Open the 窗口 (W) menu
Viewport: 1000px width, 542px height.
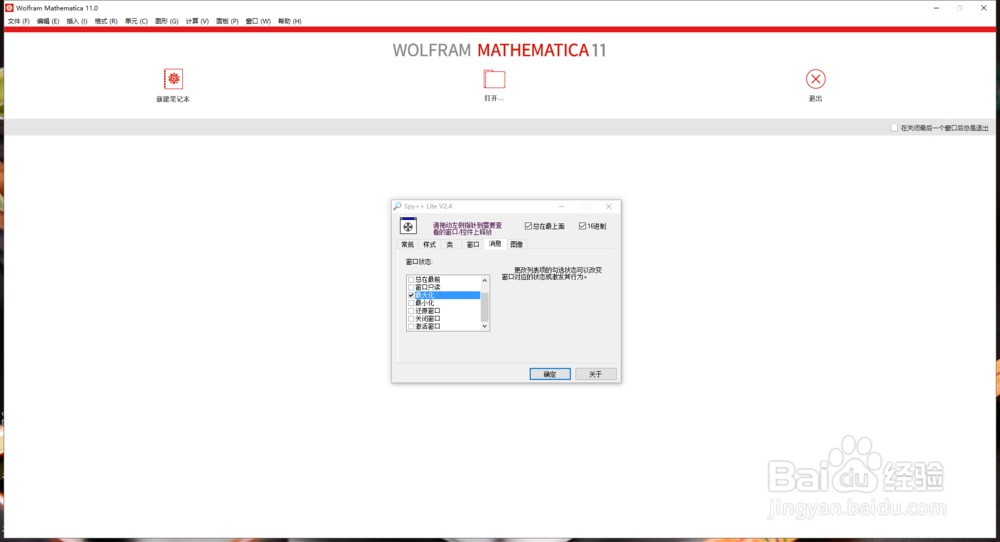[x=258, y=21]
